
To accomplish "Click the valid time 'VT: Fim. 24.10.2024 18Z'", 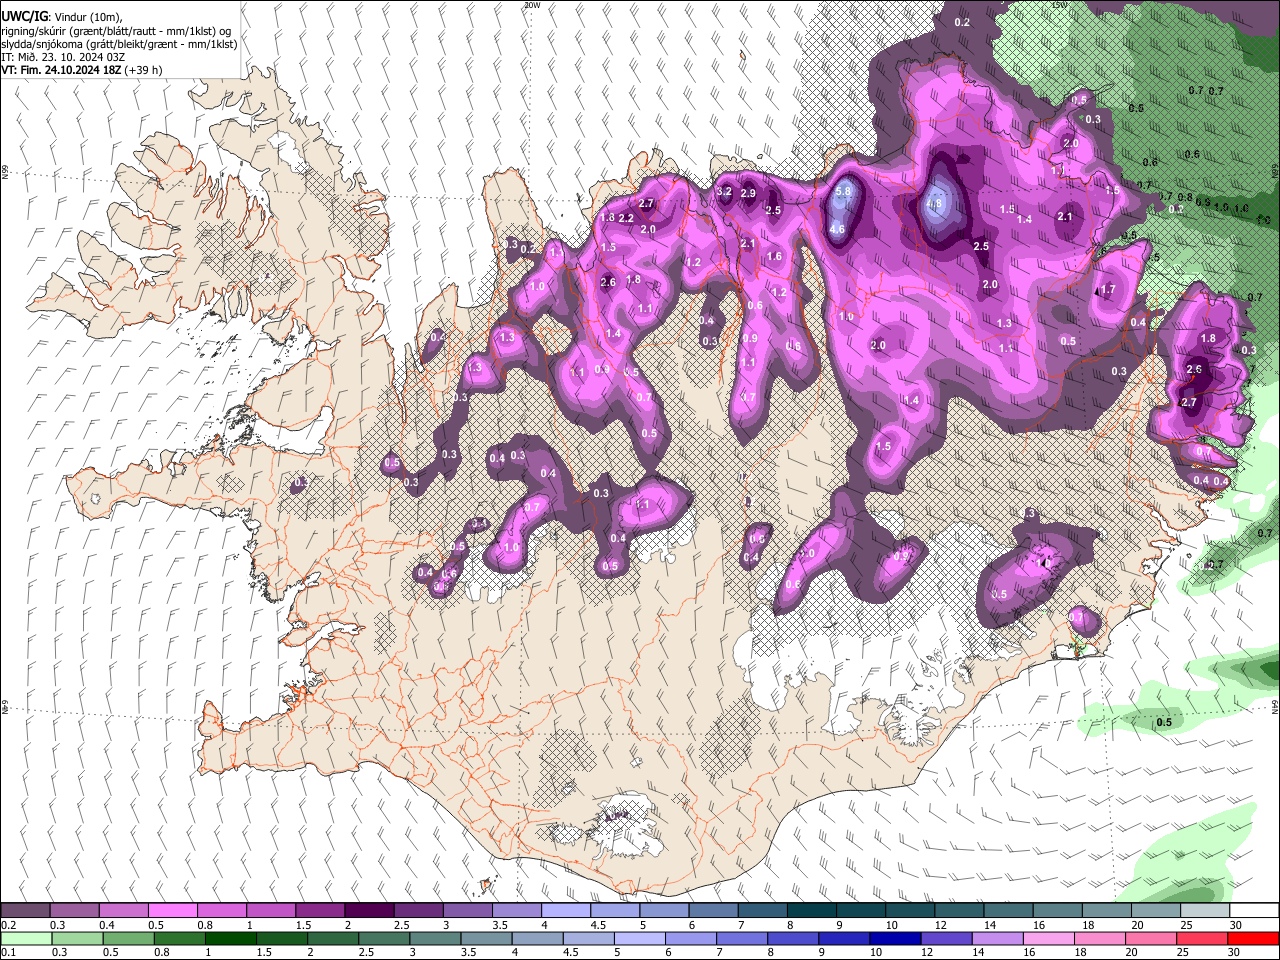I will point(62,70).
